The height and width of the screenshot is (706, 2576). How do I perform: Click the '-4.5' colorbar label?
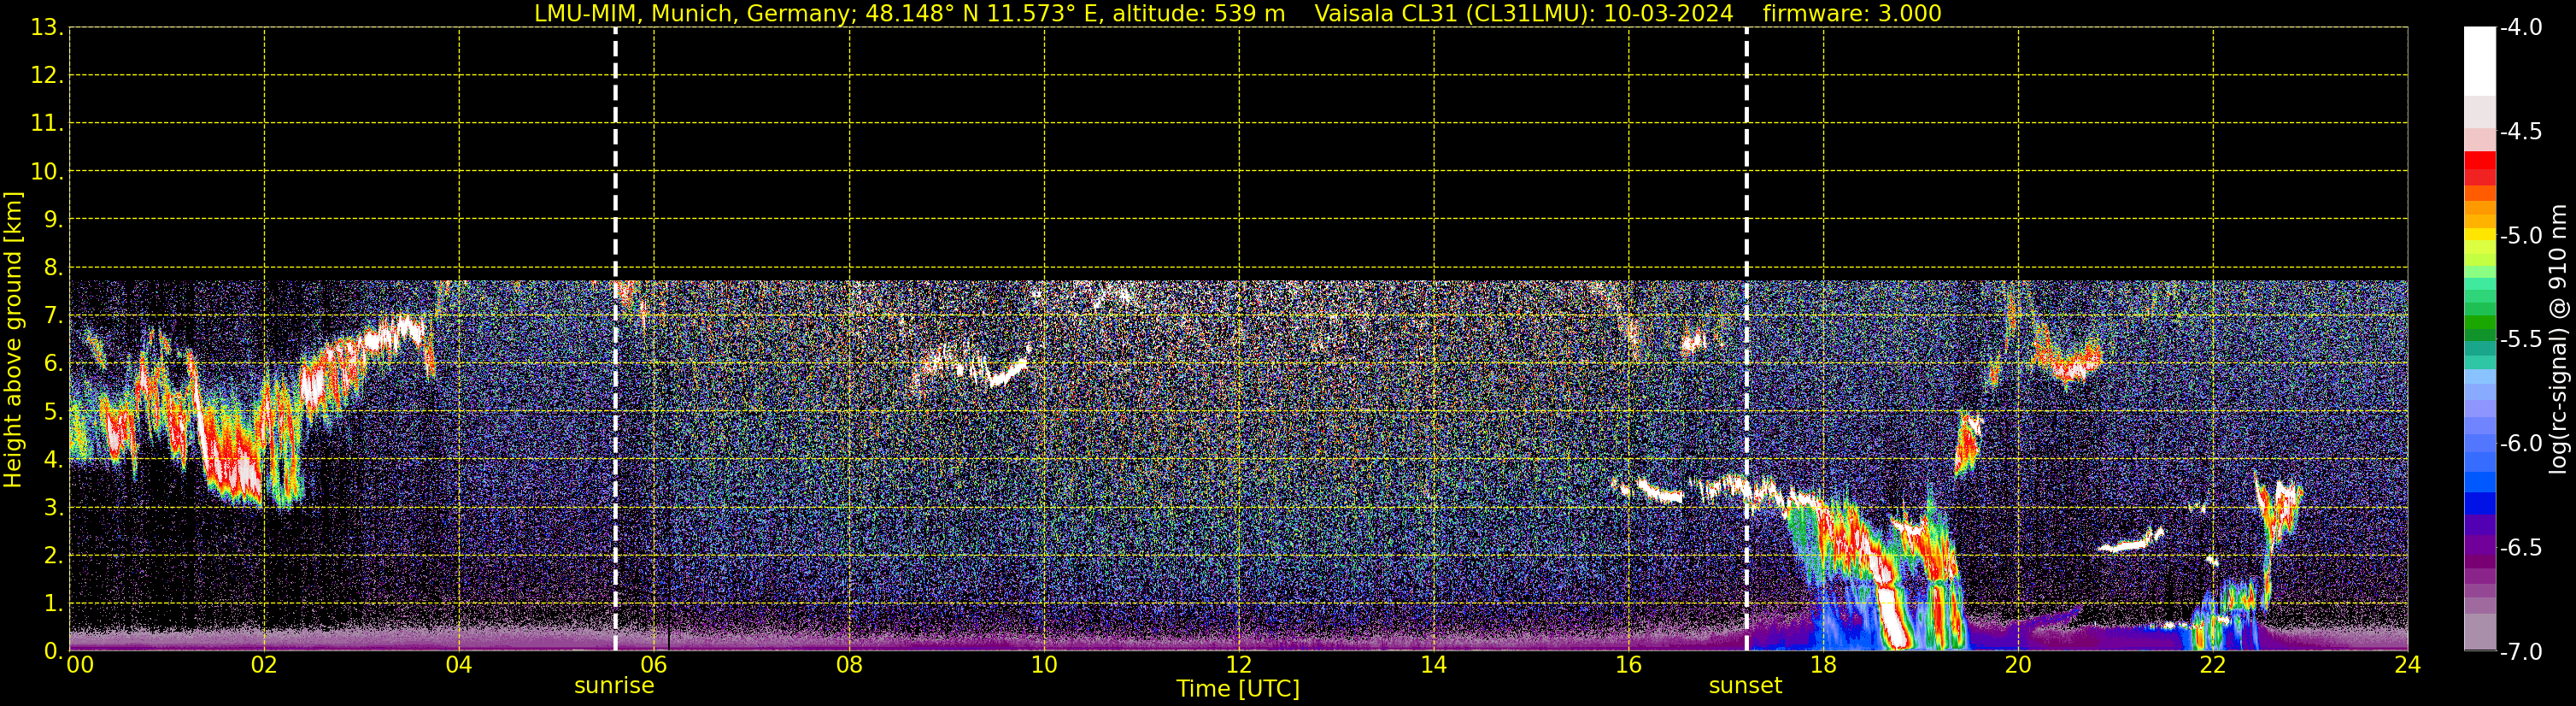point(2520,132)
